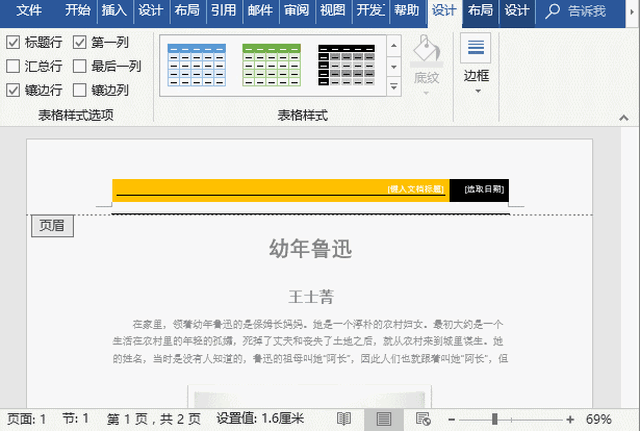Screen dimensions: 640x431
Task: Collapse the ribbon with the chevron
Action: (x=623, y=118)
